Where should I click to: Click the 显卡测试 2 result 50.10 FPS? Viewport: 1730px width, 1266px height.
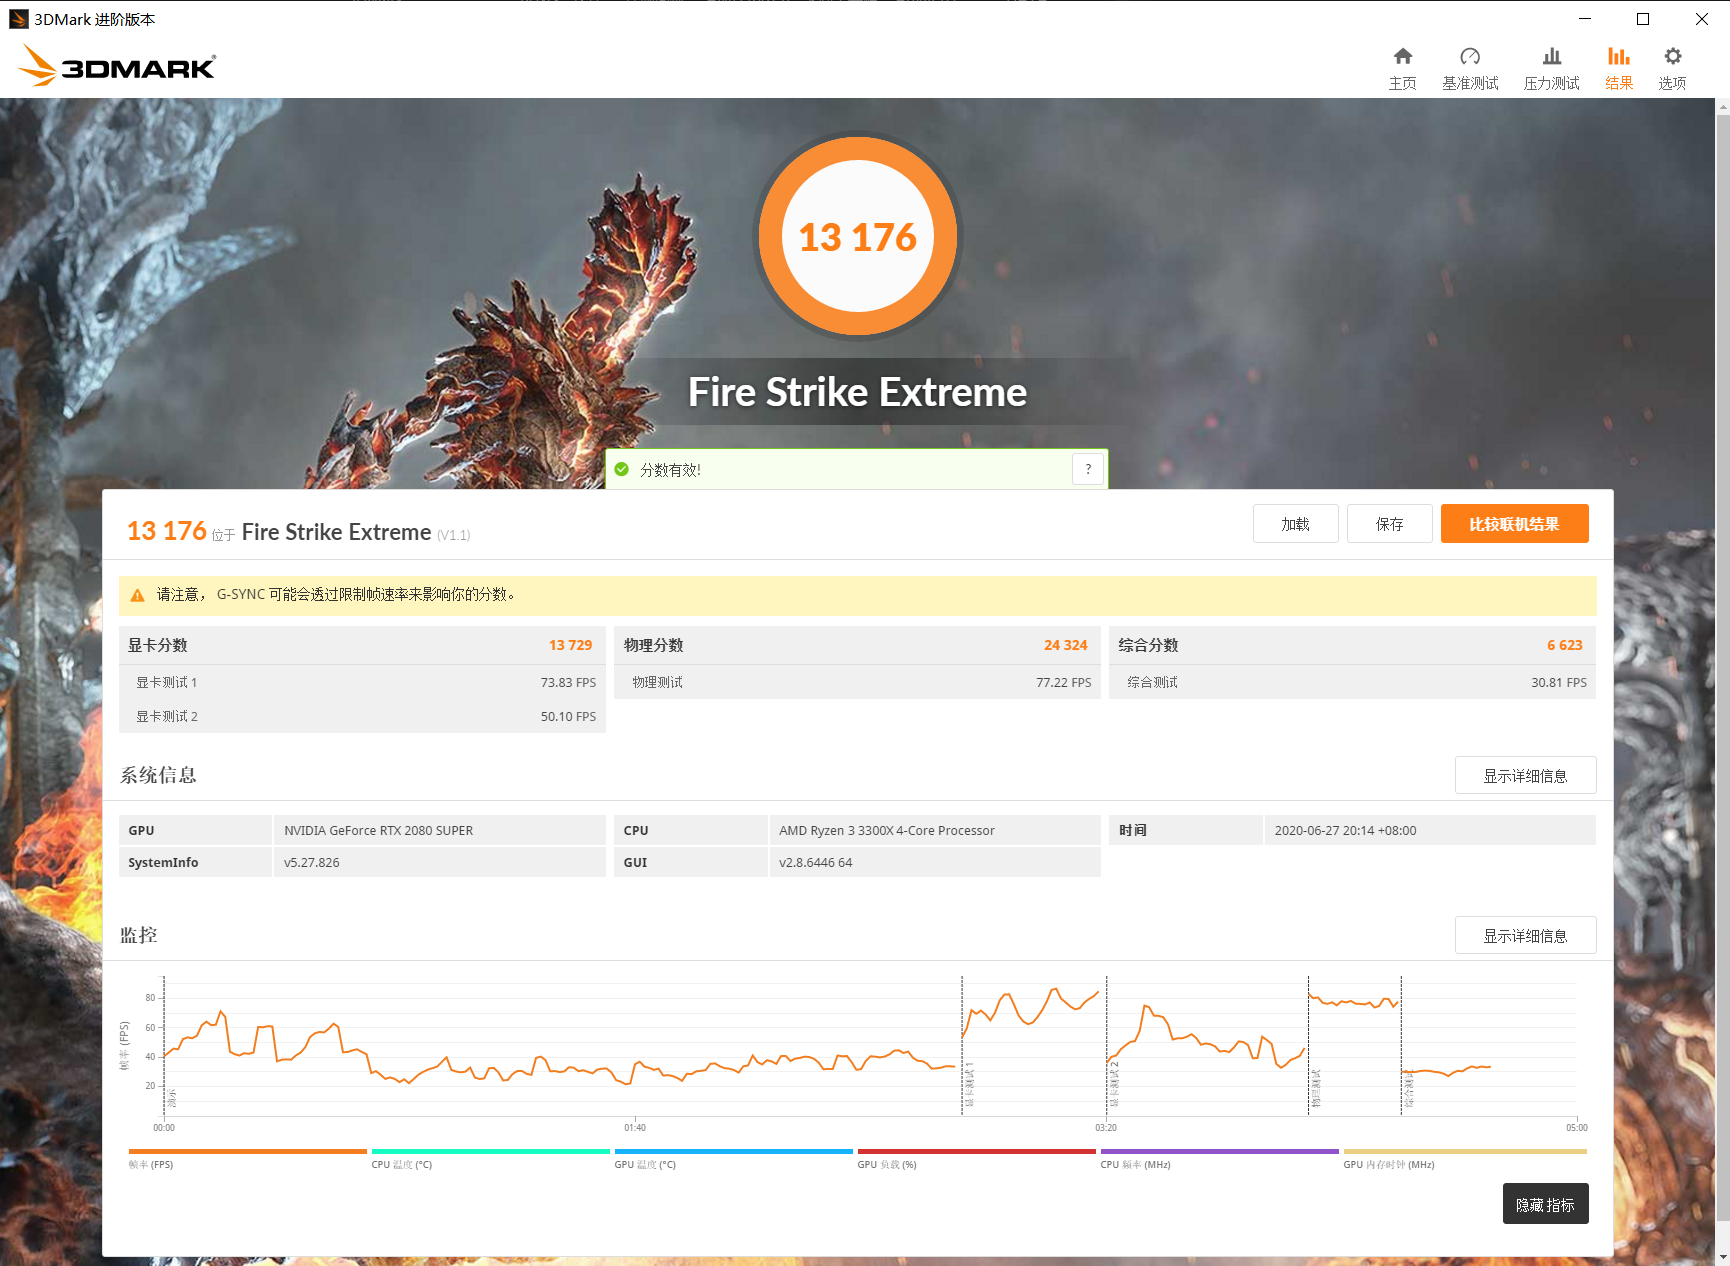[x=568, y=716]
